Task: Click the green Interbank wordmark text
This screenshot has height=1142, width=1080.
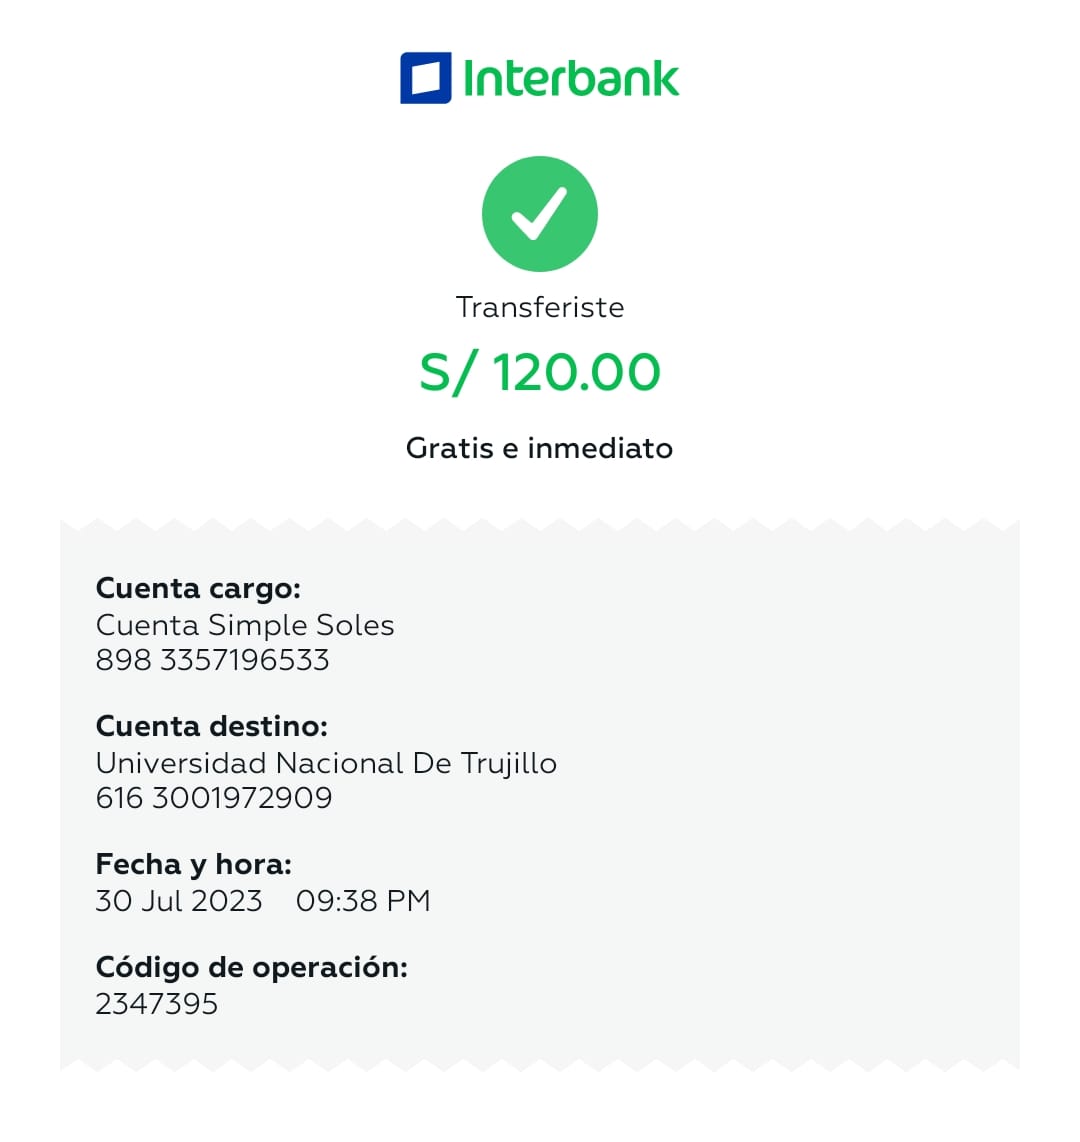Action: click(571, 78)
